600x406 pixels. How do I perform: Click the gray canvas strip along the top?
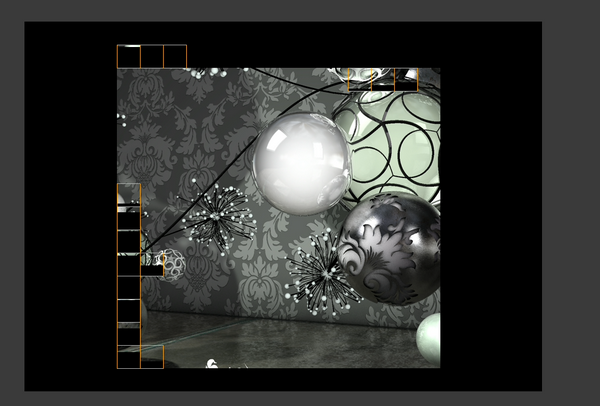(300, 10)
